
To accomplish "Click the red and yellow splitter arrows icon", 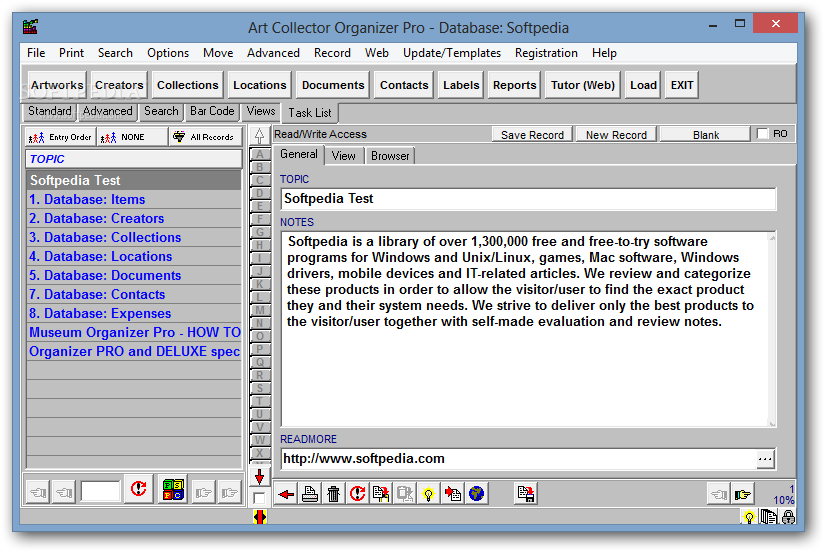I will point(259,517).
